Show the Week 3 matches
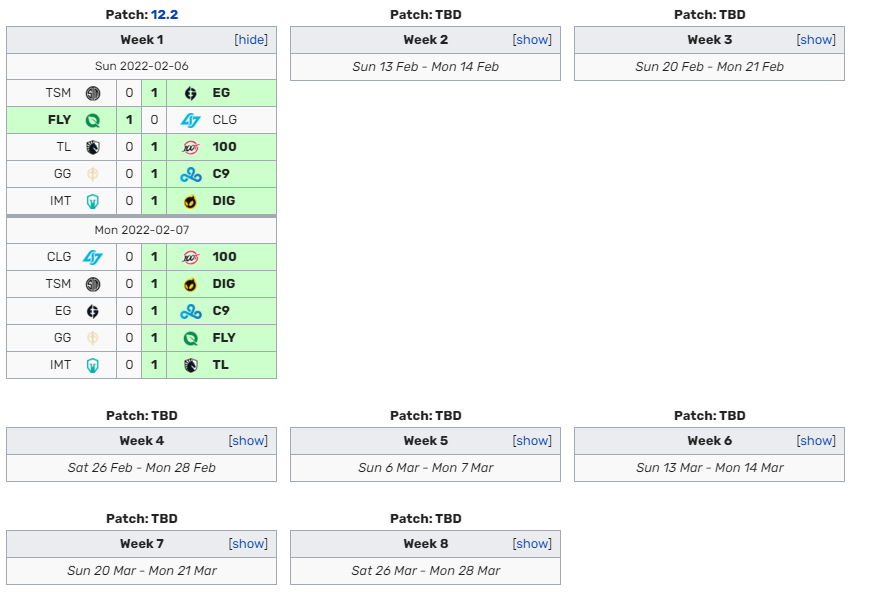873x608 pixels. pos(816,40)
